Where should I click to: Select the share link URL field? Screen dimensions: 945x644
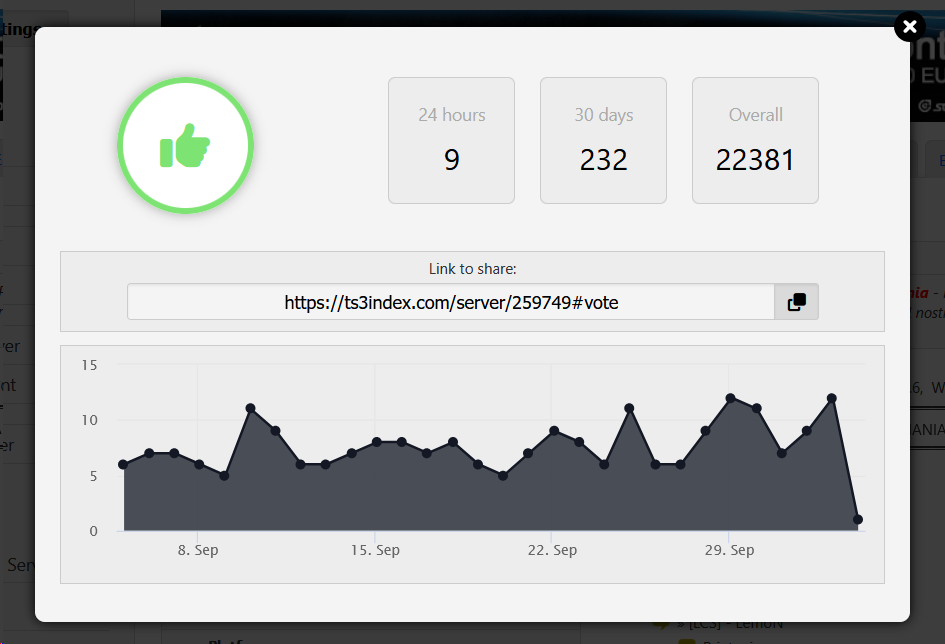click(x=451, y=302)
